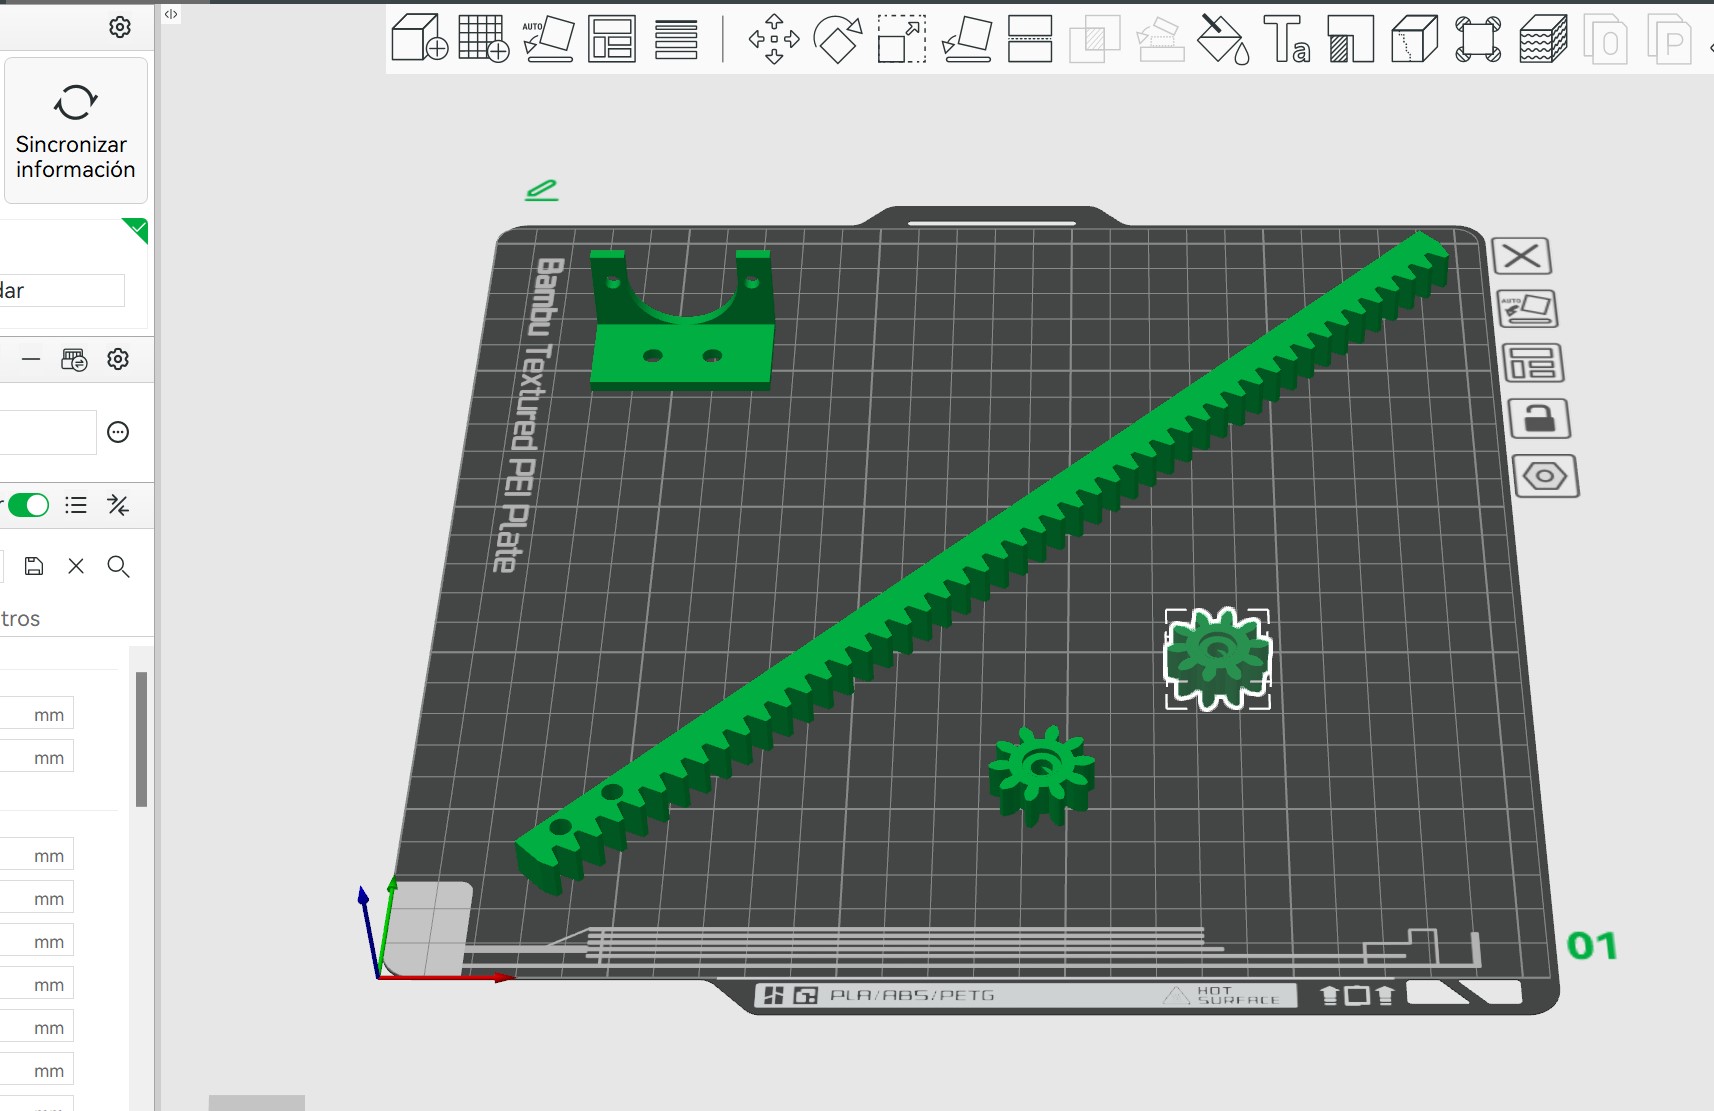Image resolution: width=1714 pixels, height=1111 pixels.
Task: Open filament settings gear icon
Action: pos(118,359)
